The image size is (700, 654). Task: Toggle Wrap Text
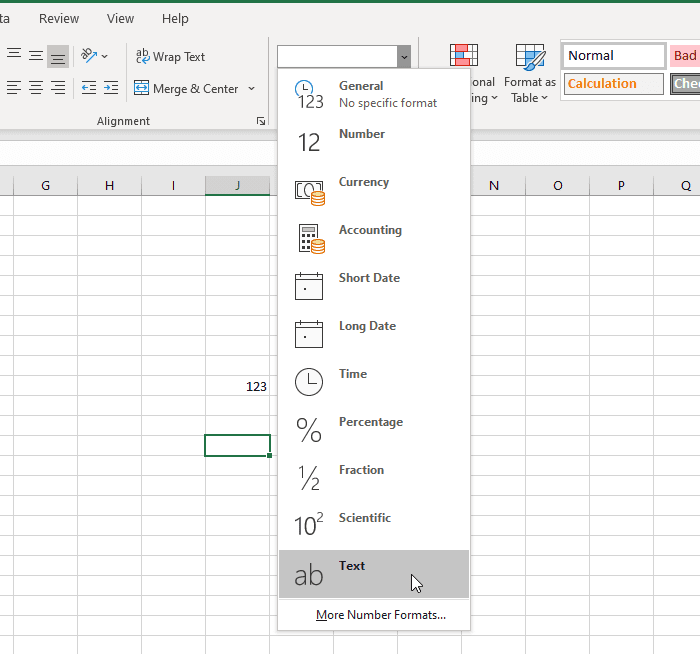[170, 57]
